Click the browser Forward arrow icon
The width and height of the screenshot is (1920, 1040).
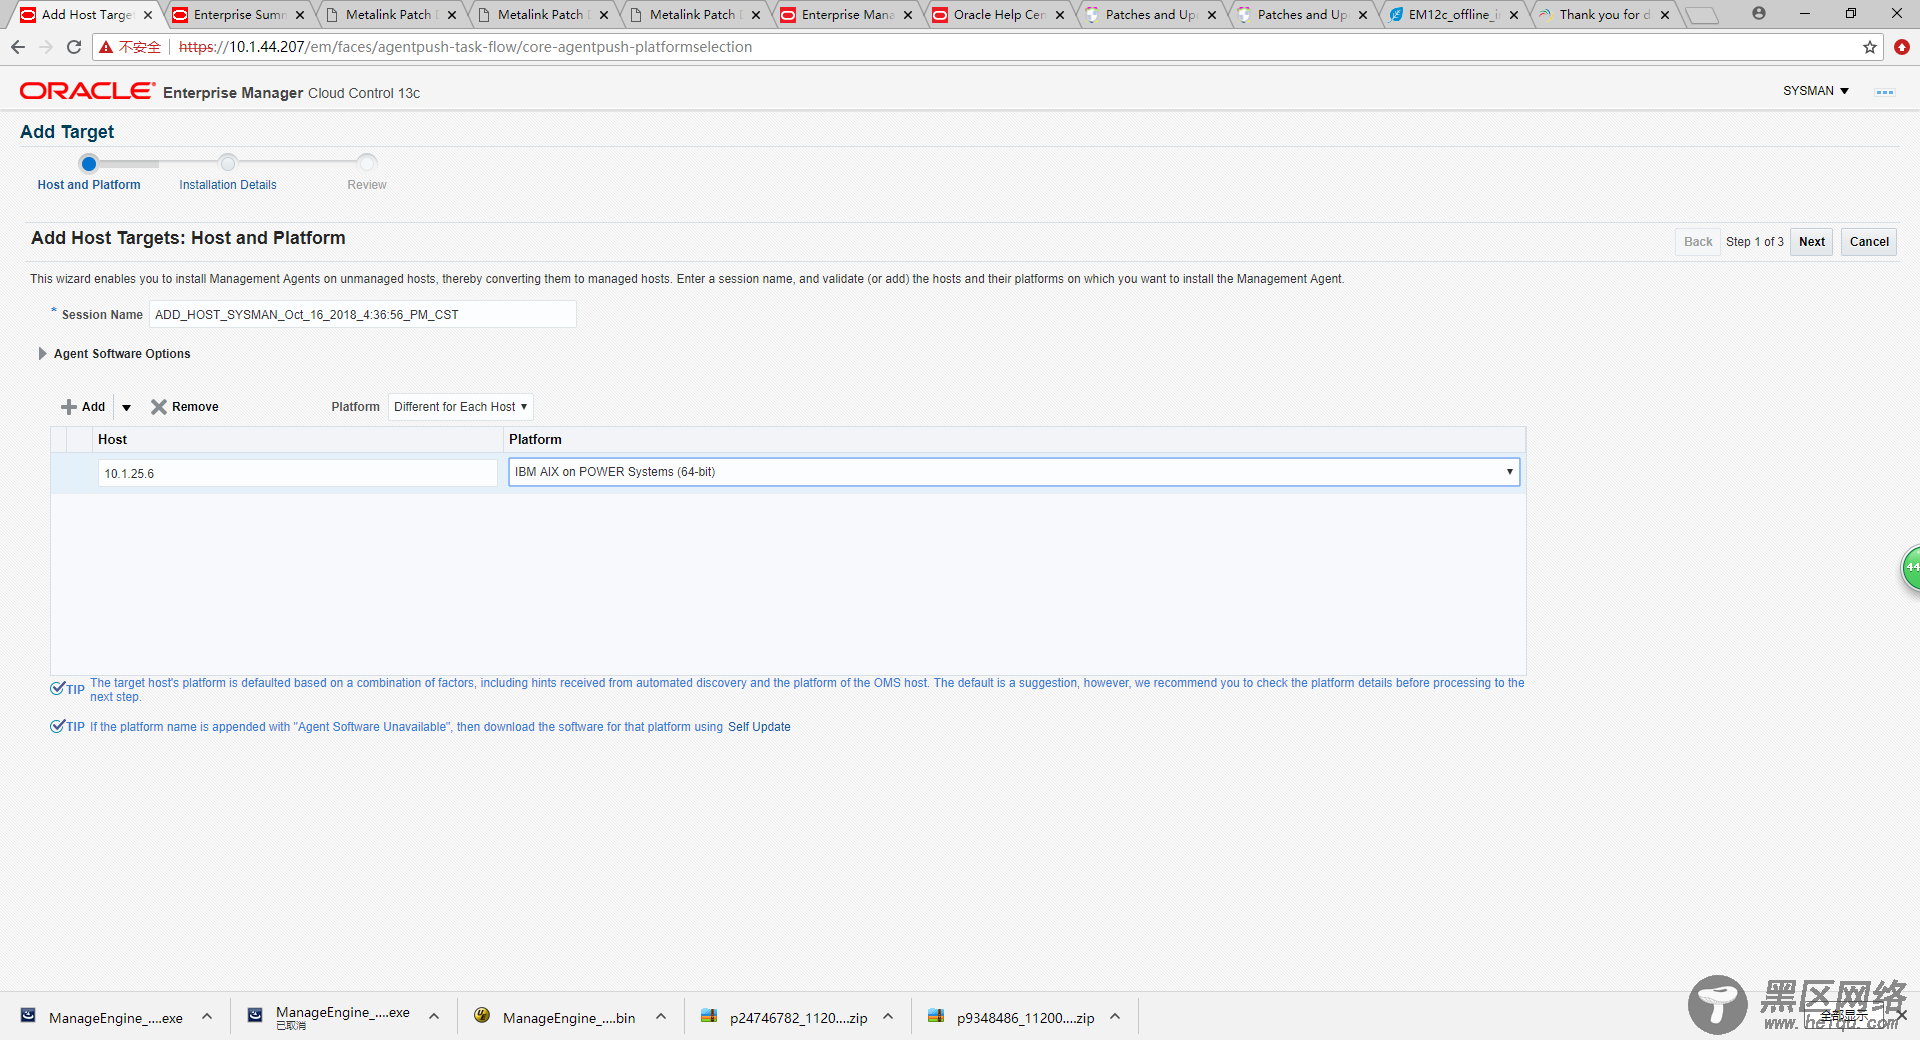click(46, 47)
